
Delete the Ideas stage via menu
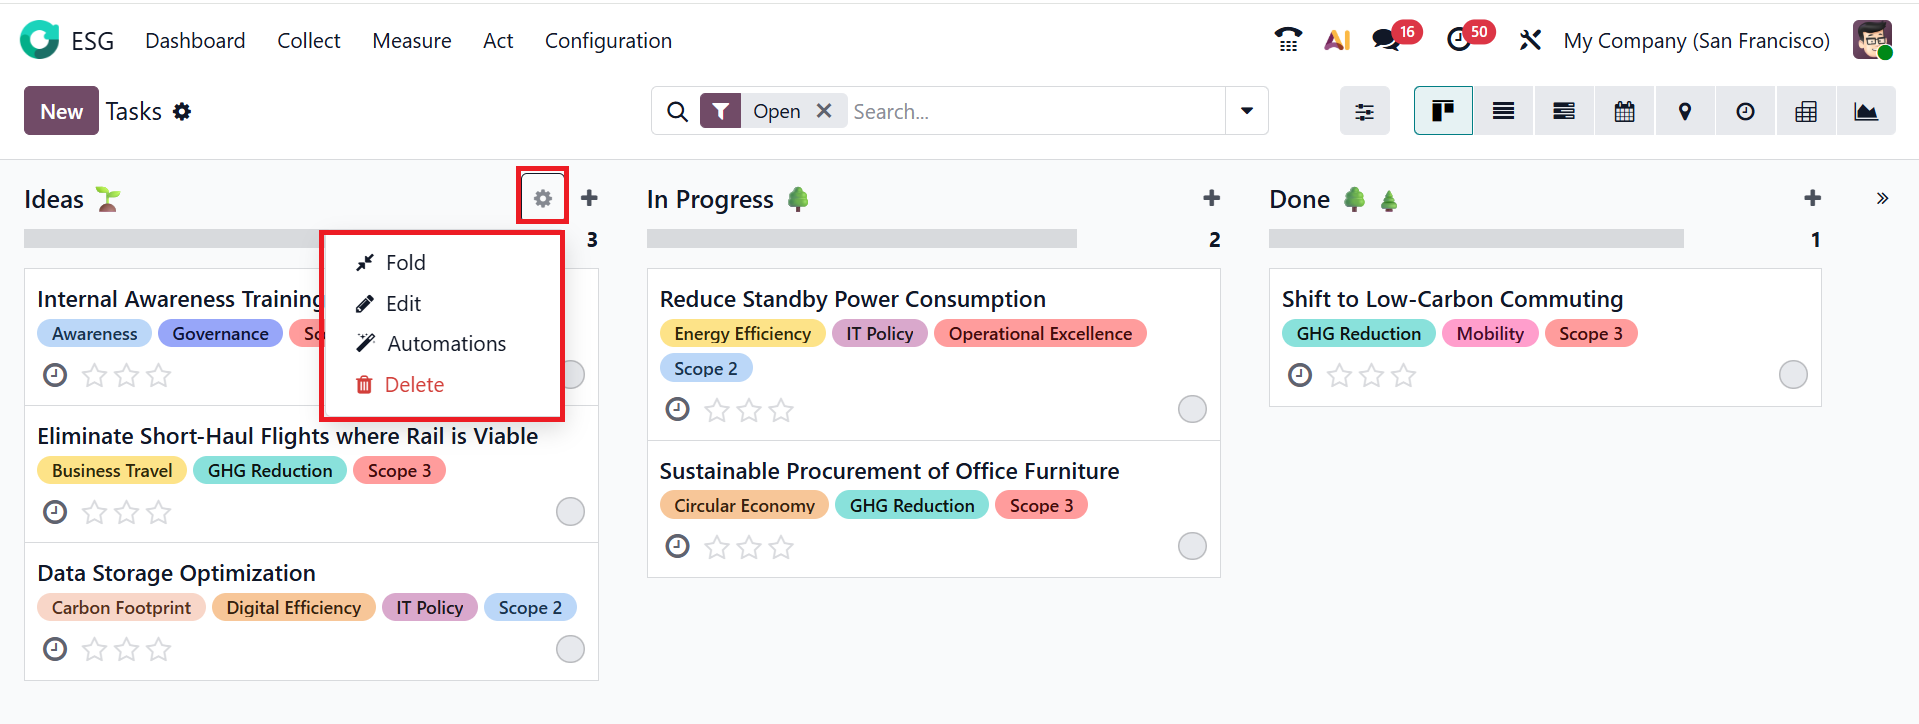pos(413,385)
